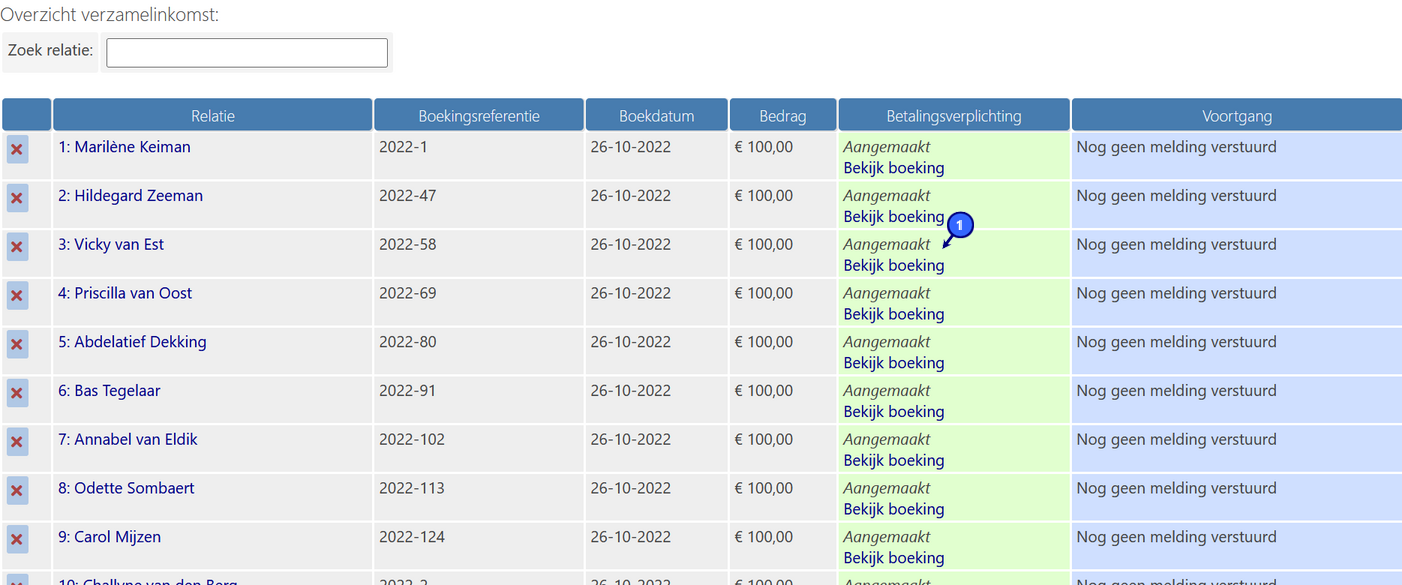Open Bekijk boeking for Odette Sombaert

(x=893, y=509)
